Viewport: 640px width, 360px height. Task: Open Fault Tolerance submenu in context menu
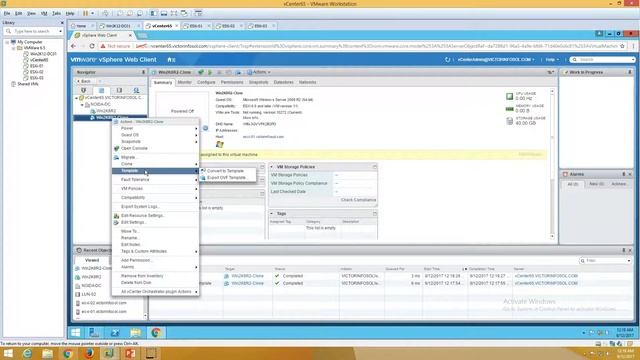coord(156,180)
